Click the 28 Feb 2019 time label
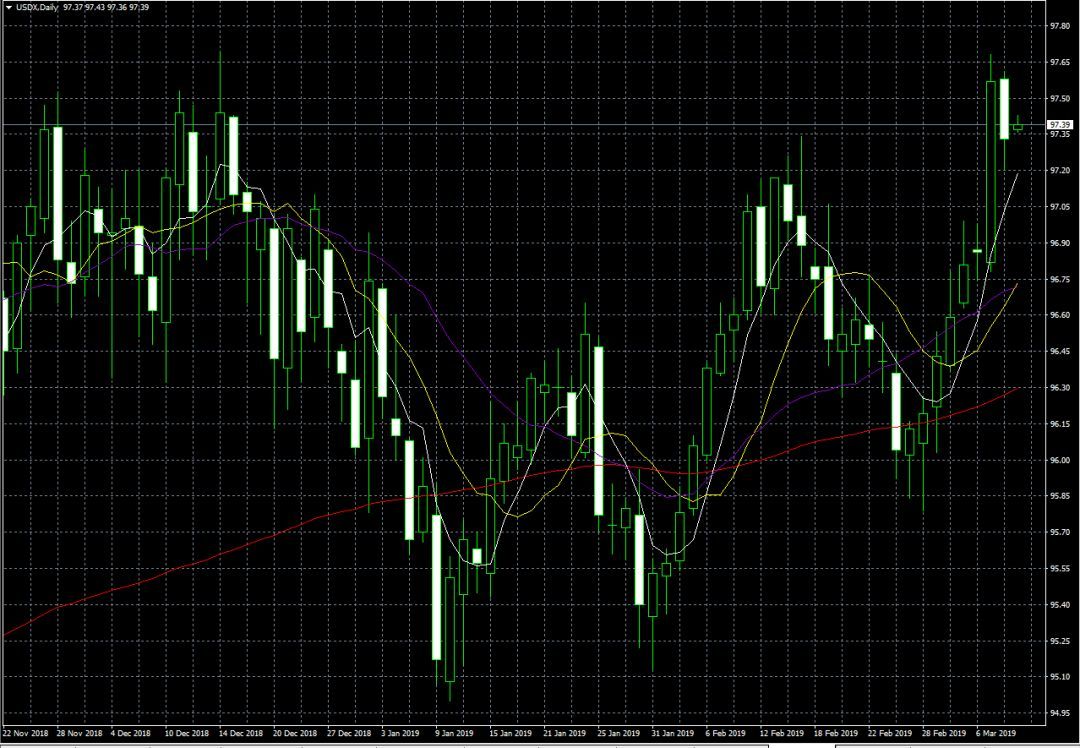 942,732
